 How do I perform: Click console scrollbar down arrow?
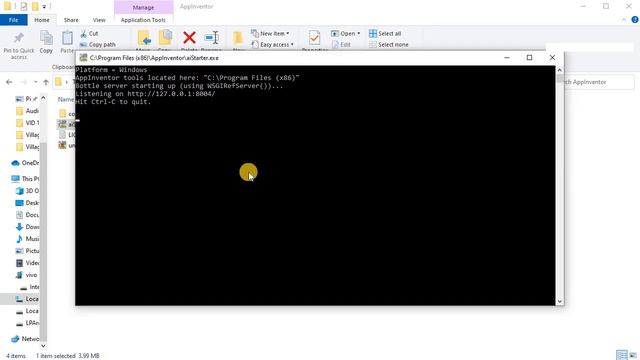(560, 302)
